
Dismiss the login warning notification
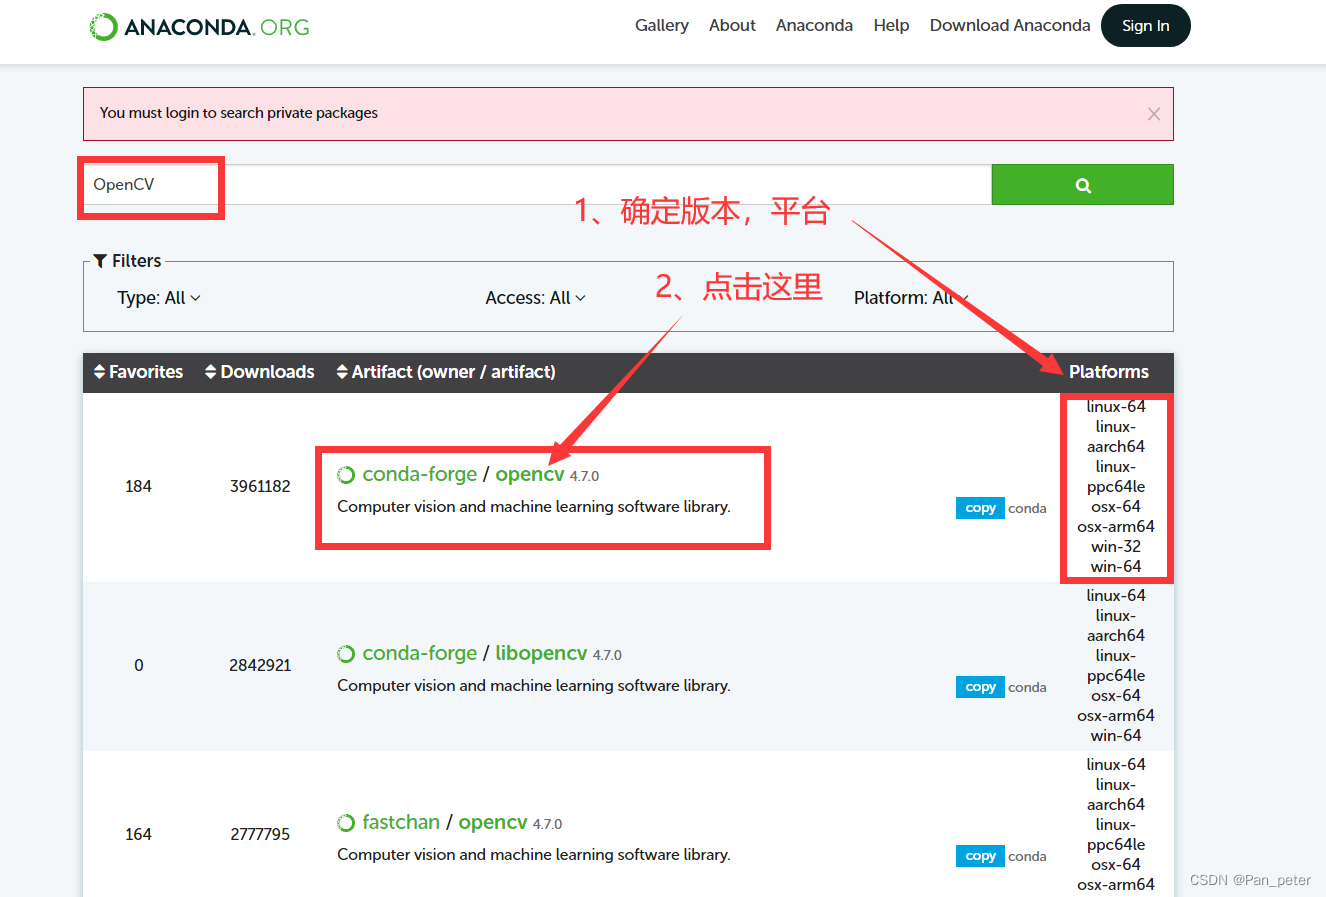pos(1154,114)
